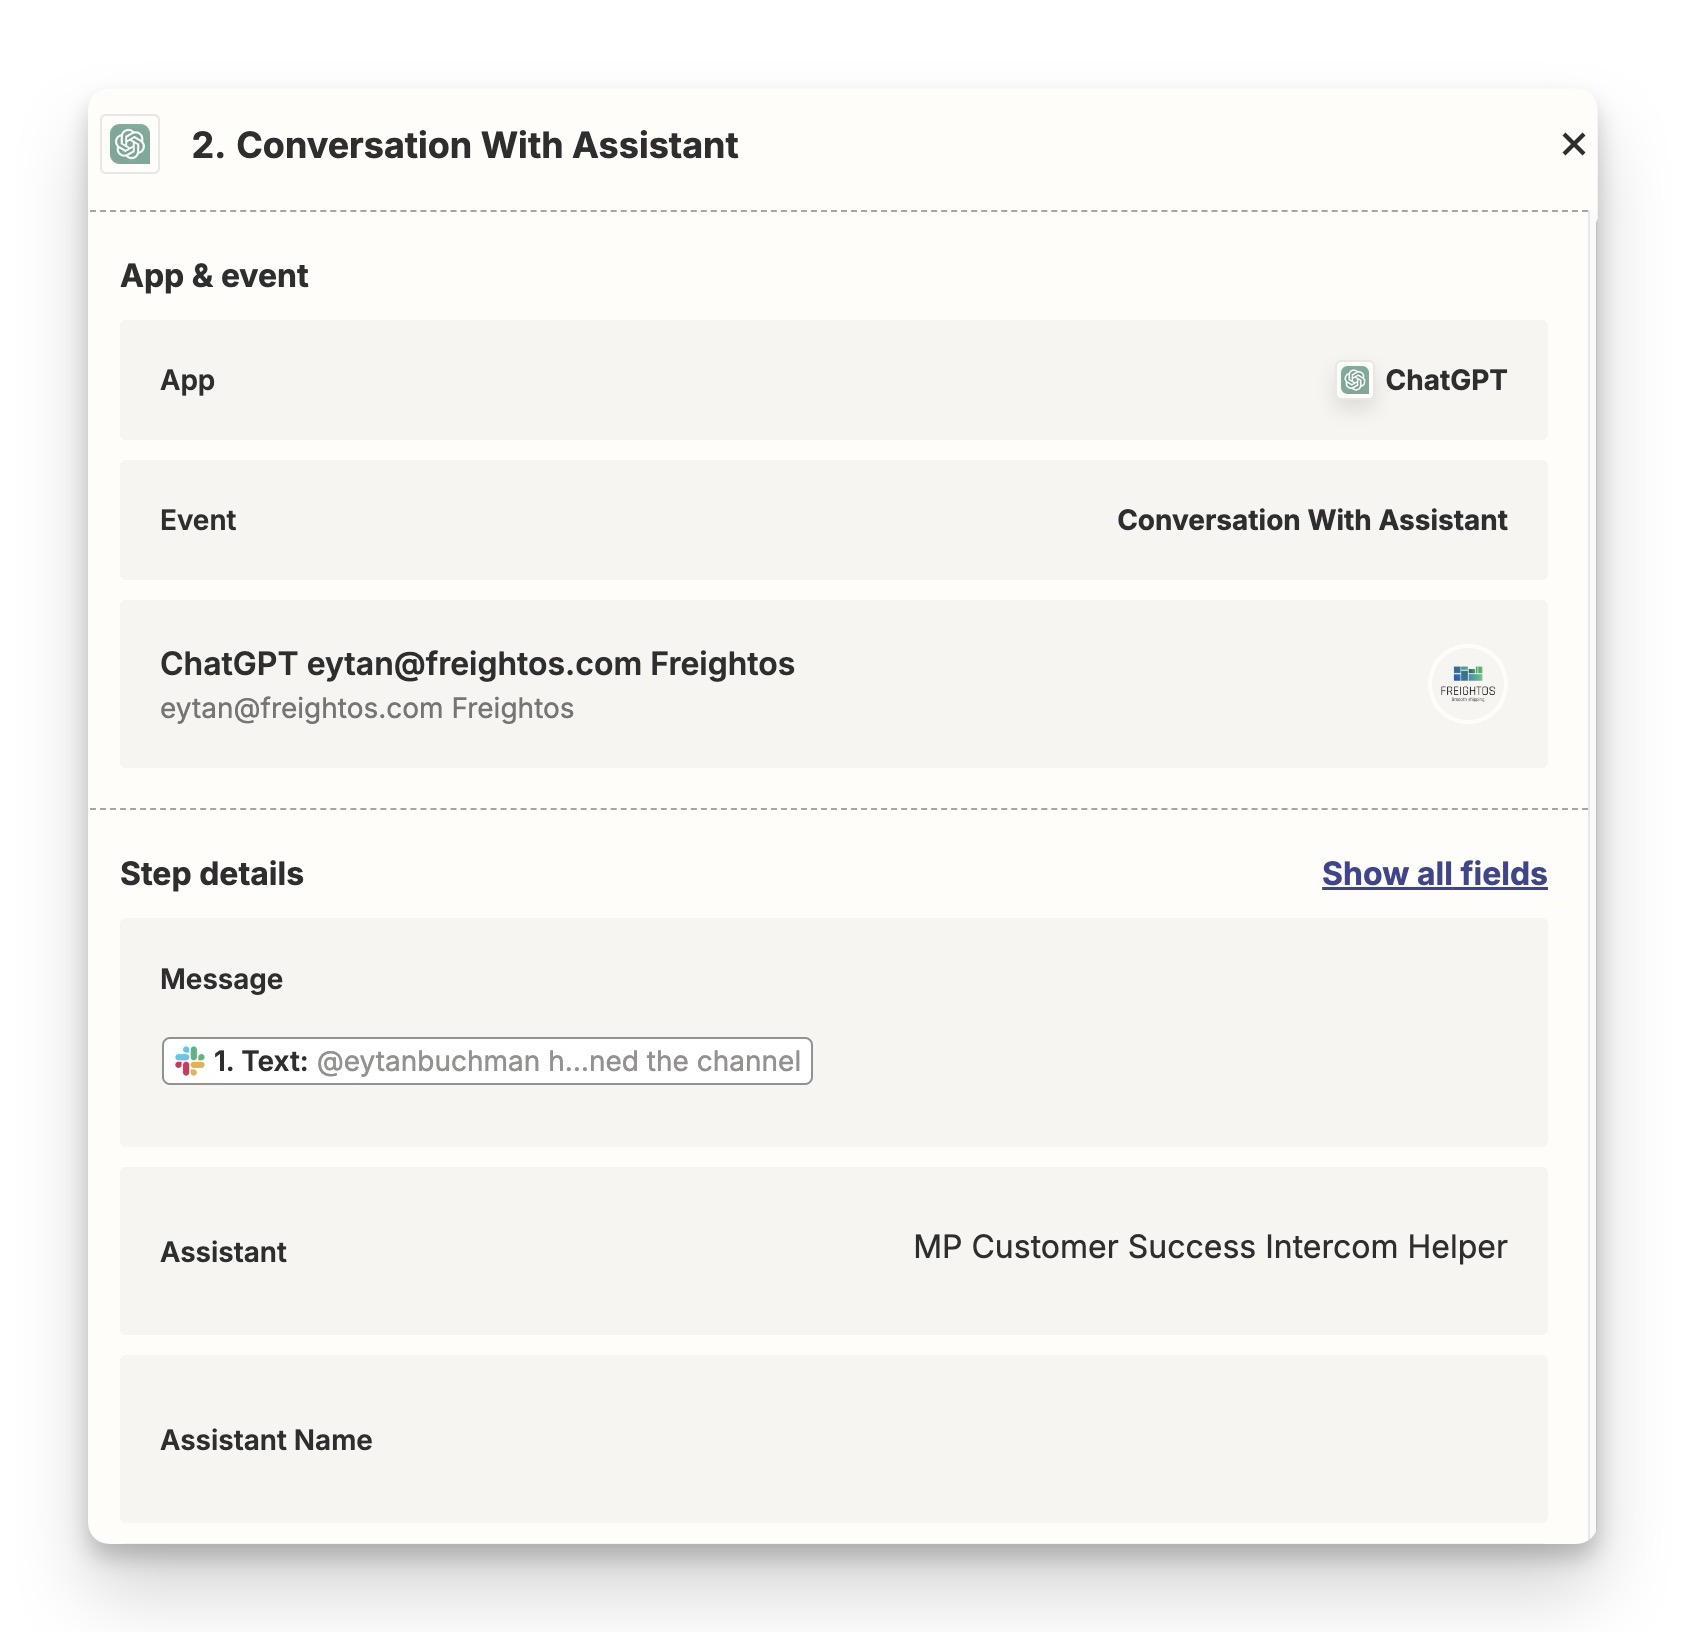The height and width of the screenshot is (1632, 1686).
Task: Click the MP Customer Success Intercom Helper value
Action: coord(1210,1247)
